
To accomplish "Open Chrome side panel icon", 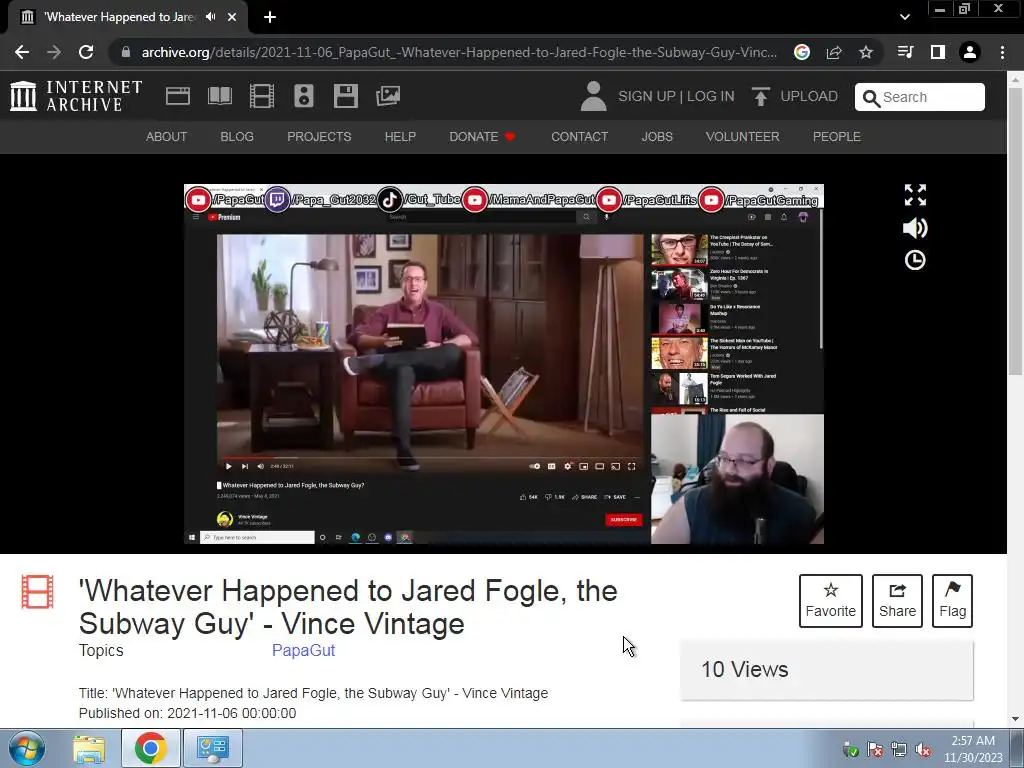I will click(x=938, y=52).
